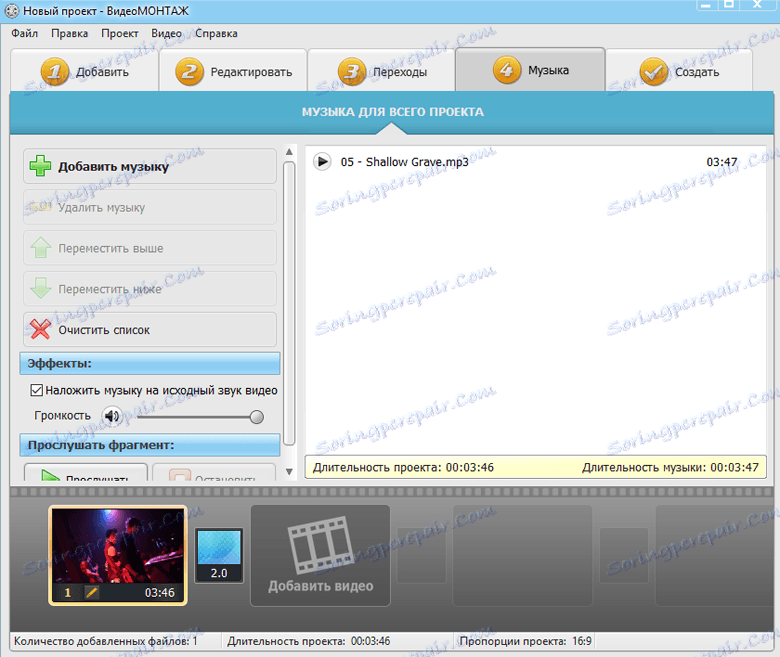Screen dimensions: 780x657
Task: Open the Файл menu
Action: [24, 33]
